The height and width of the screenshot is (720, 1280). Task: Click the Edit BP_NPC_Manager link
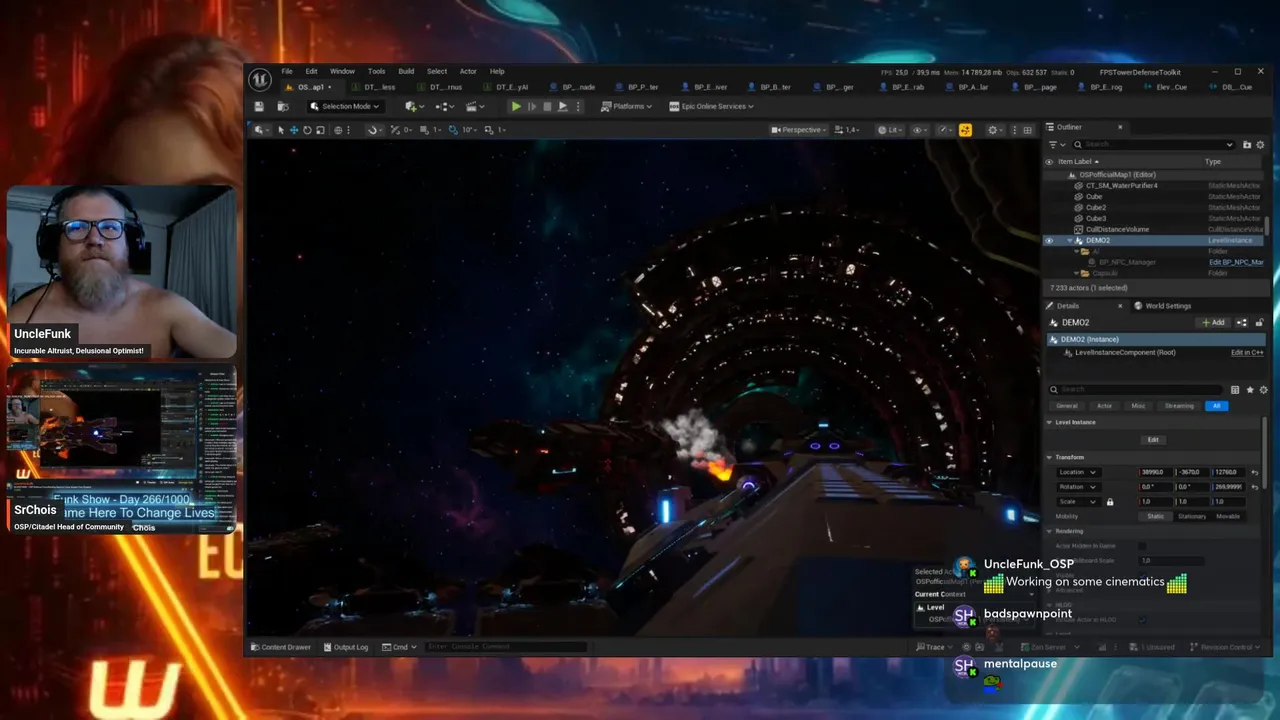coord(1236,263)
